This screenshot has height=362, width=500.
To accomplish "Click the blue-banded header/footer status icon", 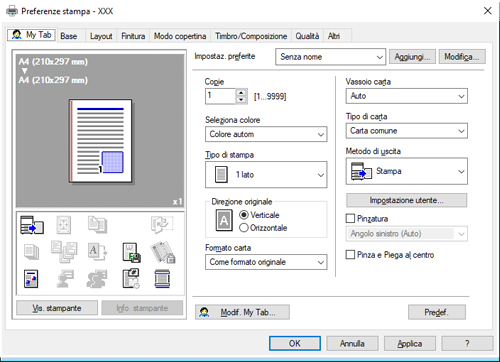I will (162, 279).
